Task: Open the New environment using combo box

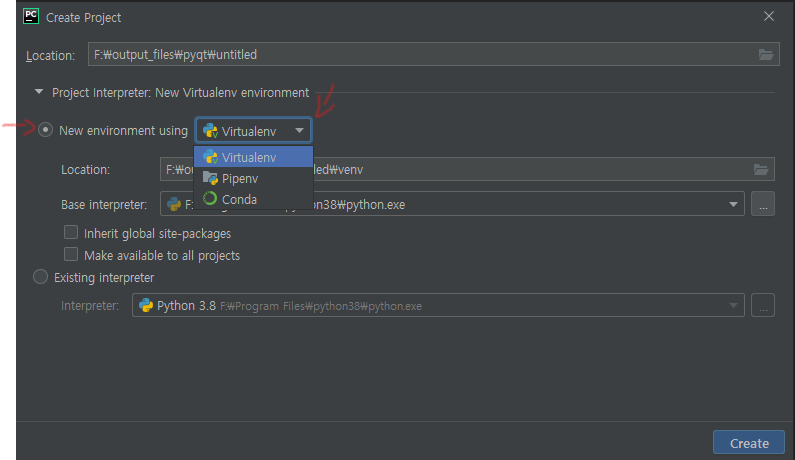Action: point(254,131)
